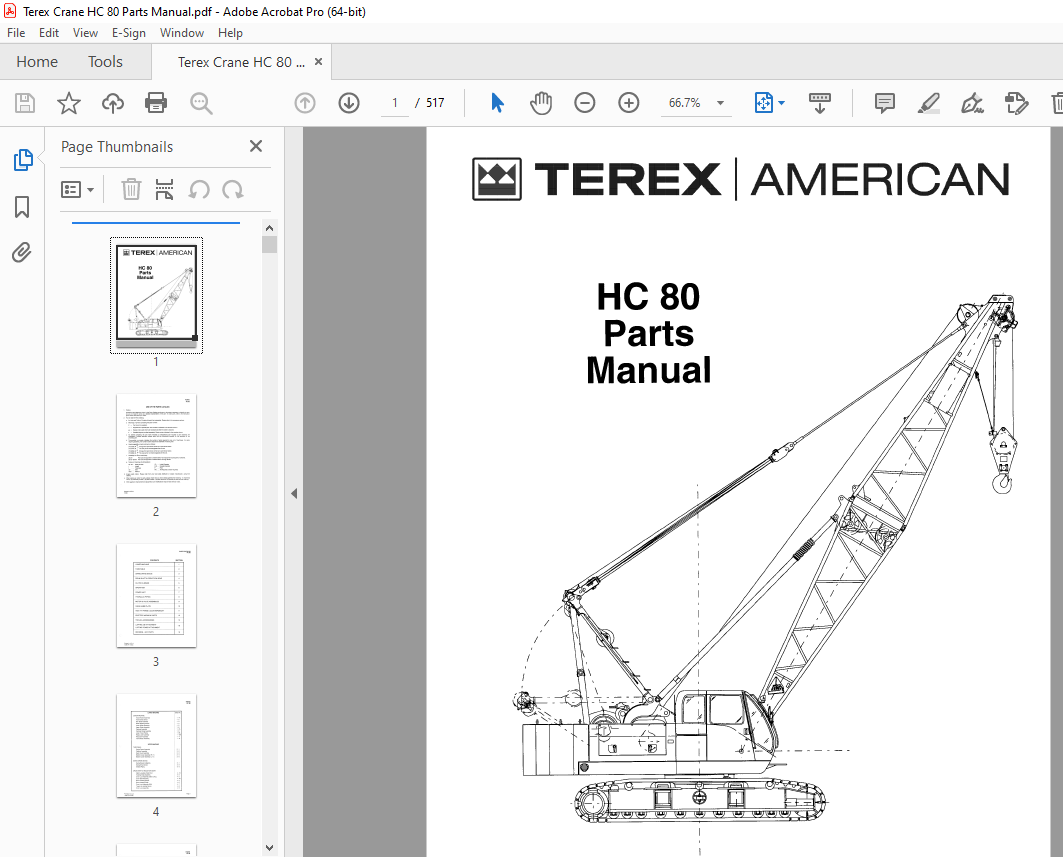Rotate page clockwise icon
This screenshot has height=857, width=1063.
click(233, 189)
